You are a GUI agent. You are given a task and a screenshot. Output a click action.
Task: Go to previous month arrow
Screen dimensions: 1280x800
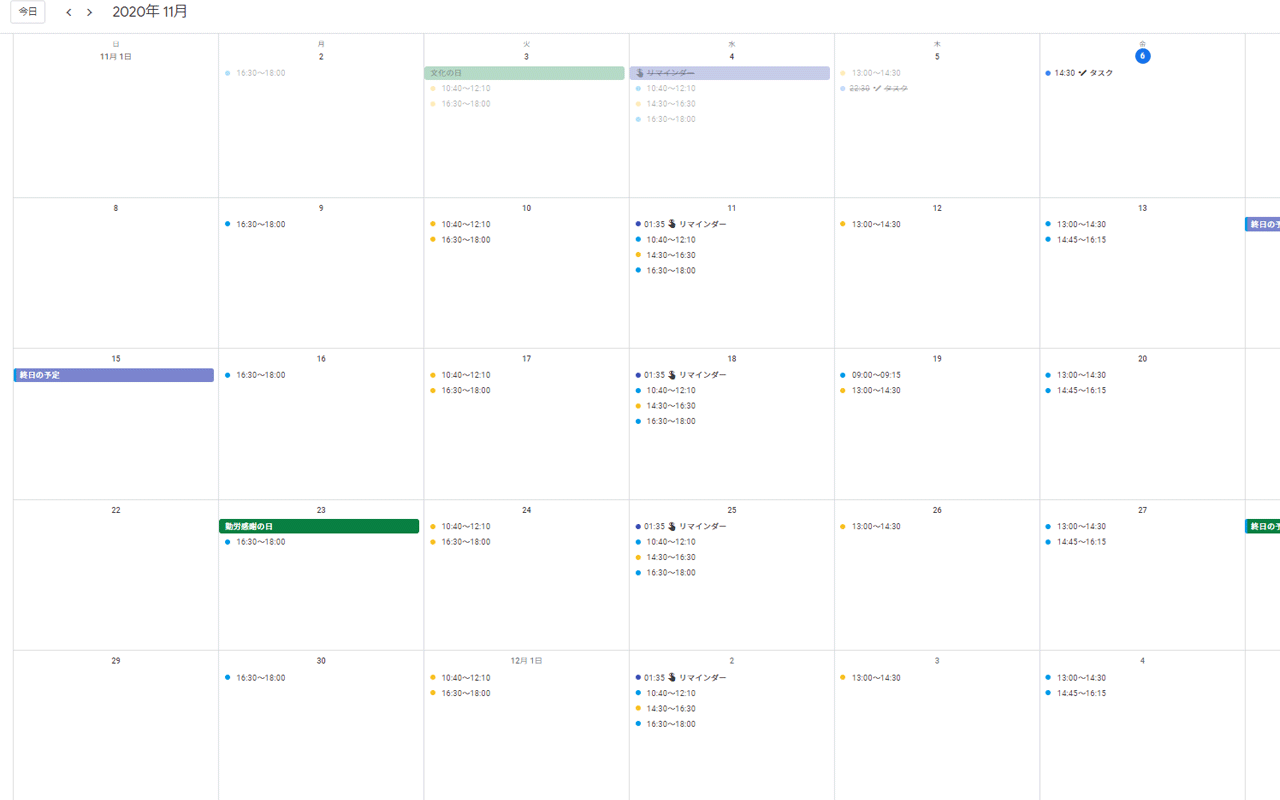[68, 12]
